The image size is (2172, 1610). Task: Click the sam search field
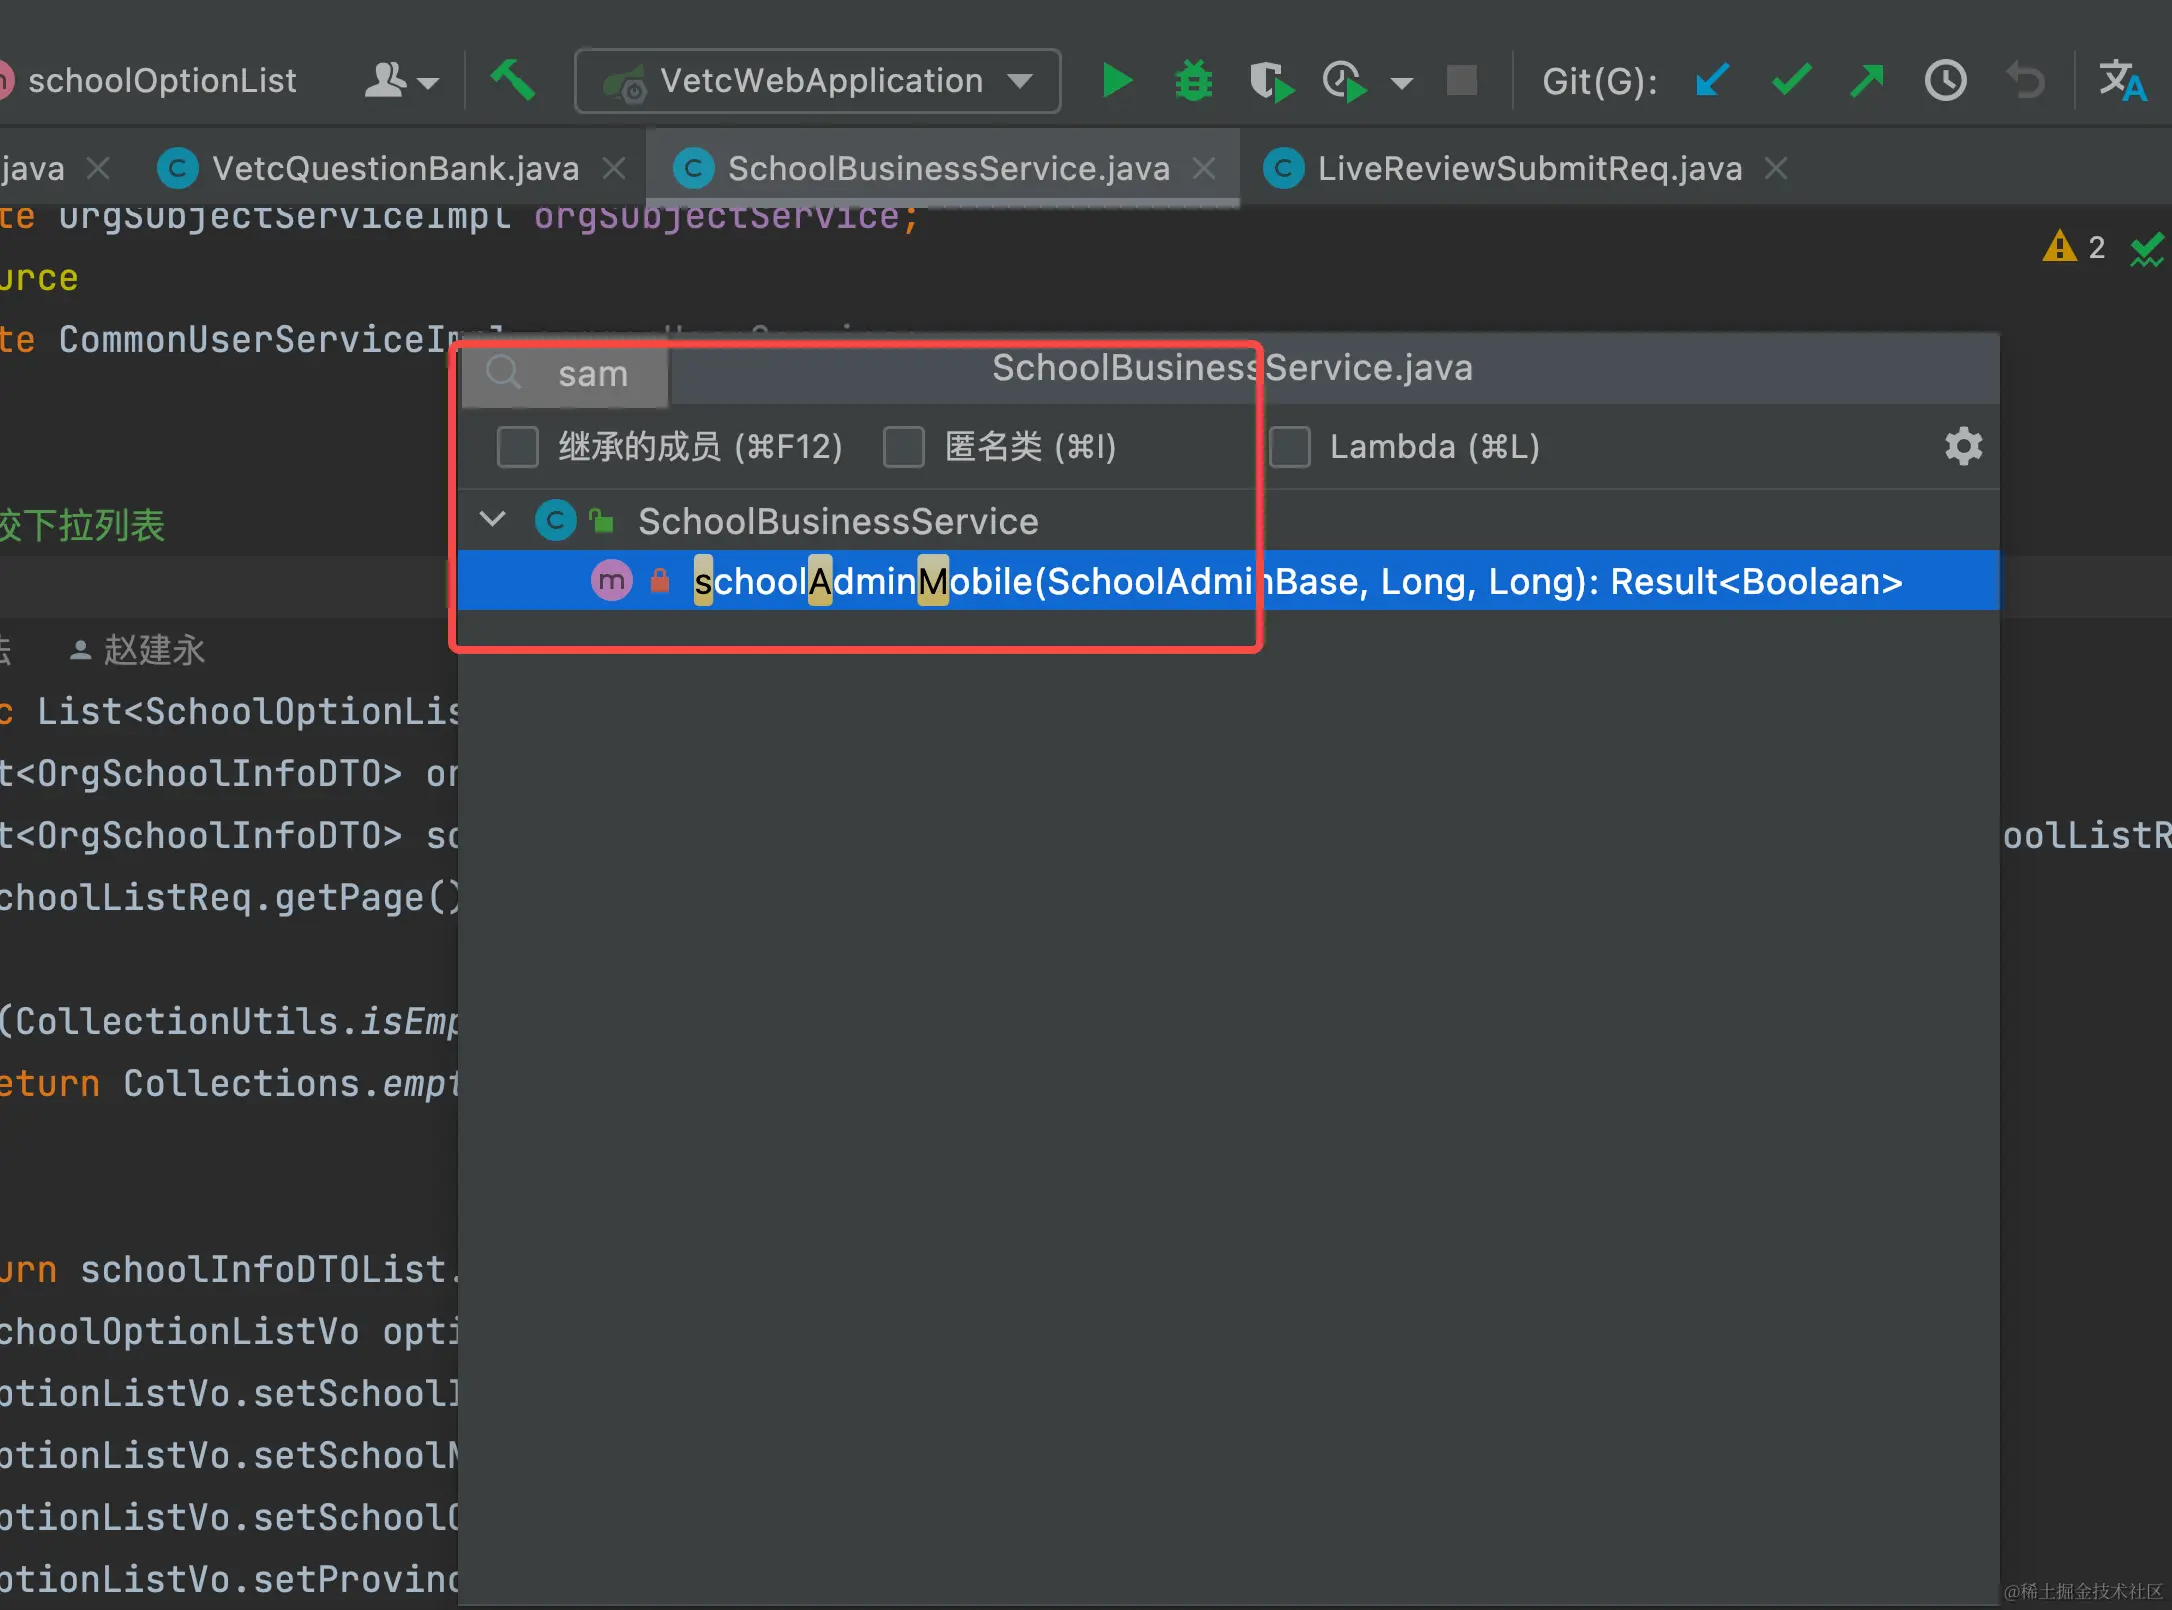tap(593, 374)
